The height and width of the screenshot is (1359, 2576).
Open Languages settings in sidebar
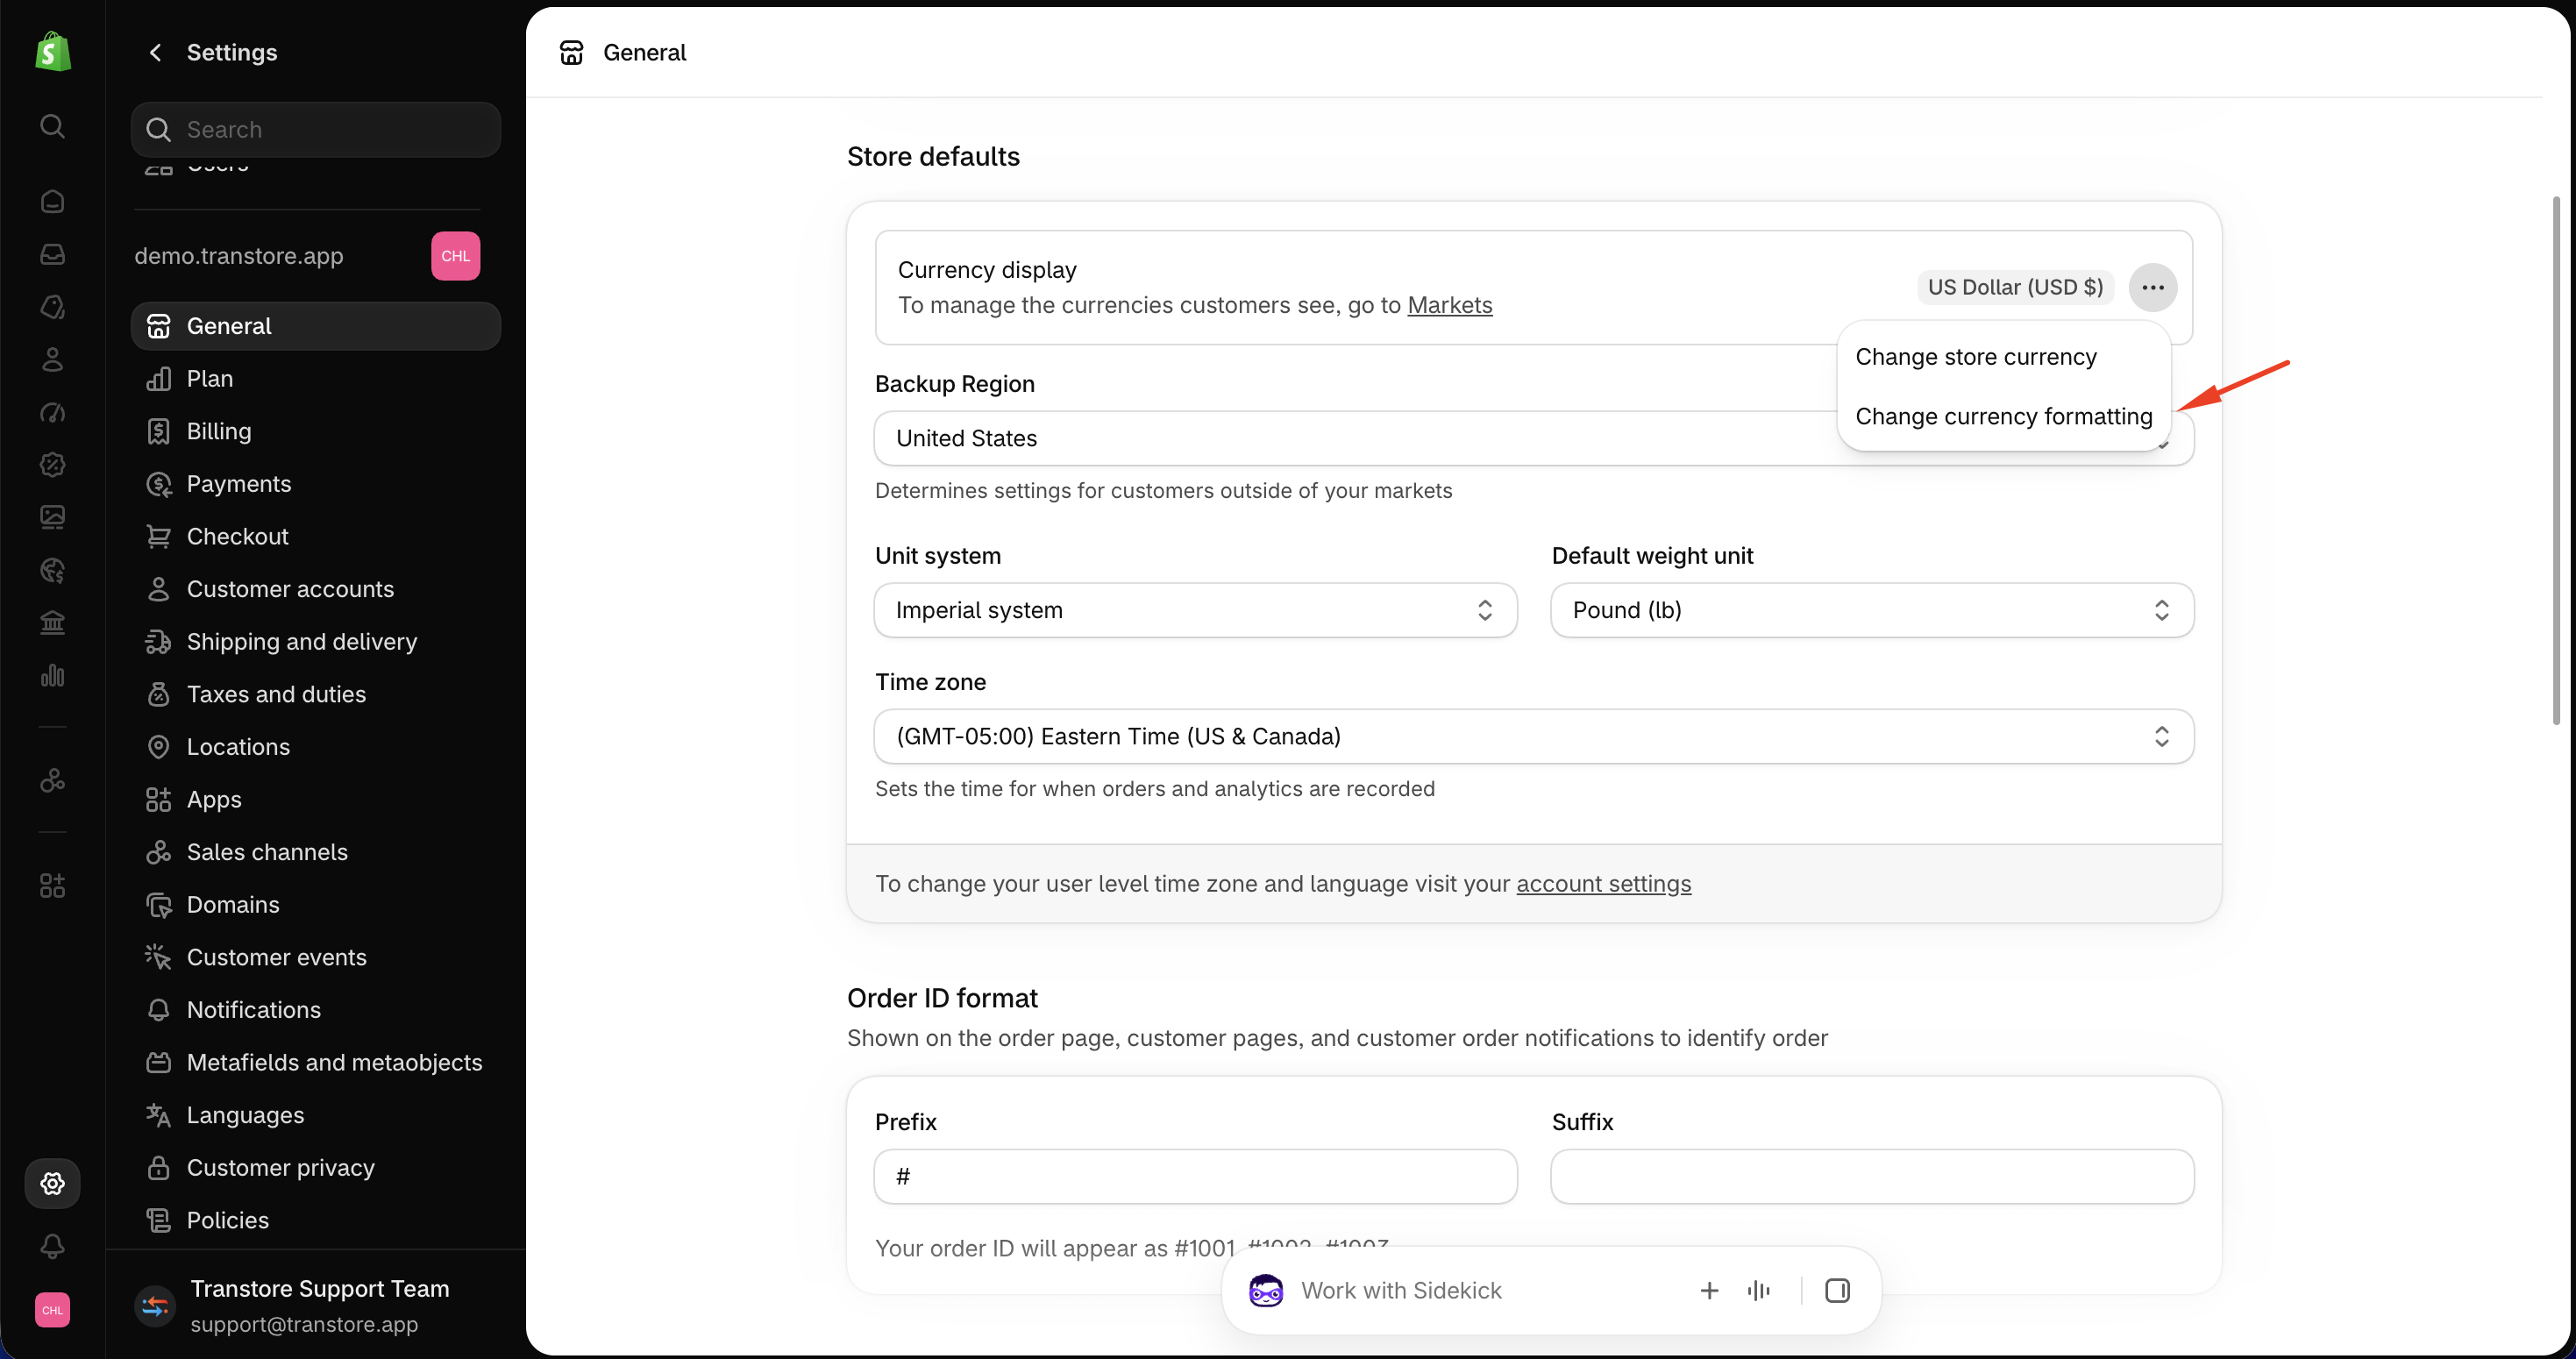click(x=315, y=1115)
